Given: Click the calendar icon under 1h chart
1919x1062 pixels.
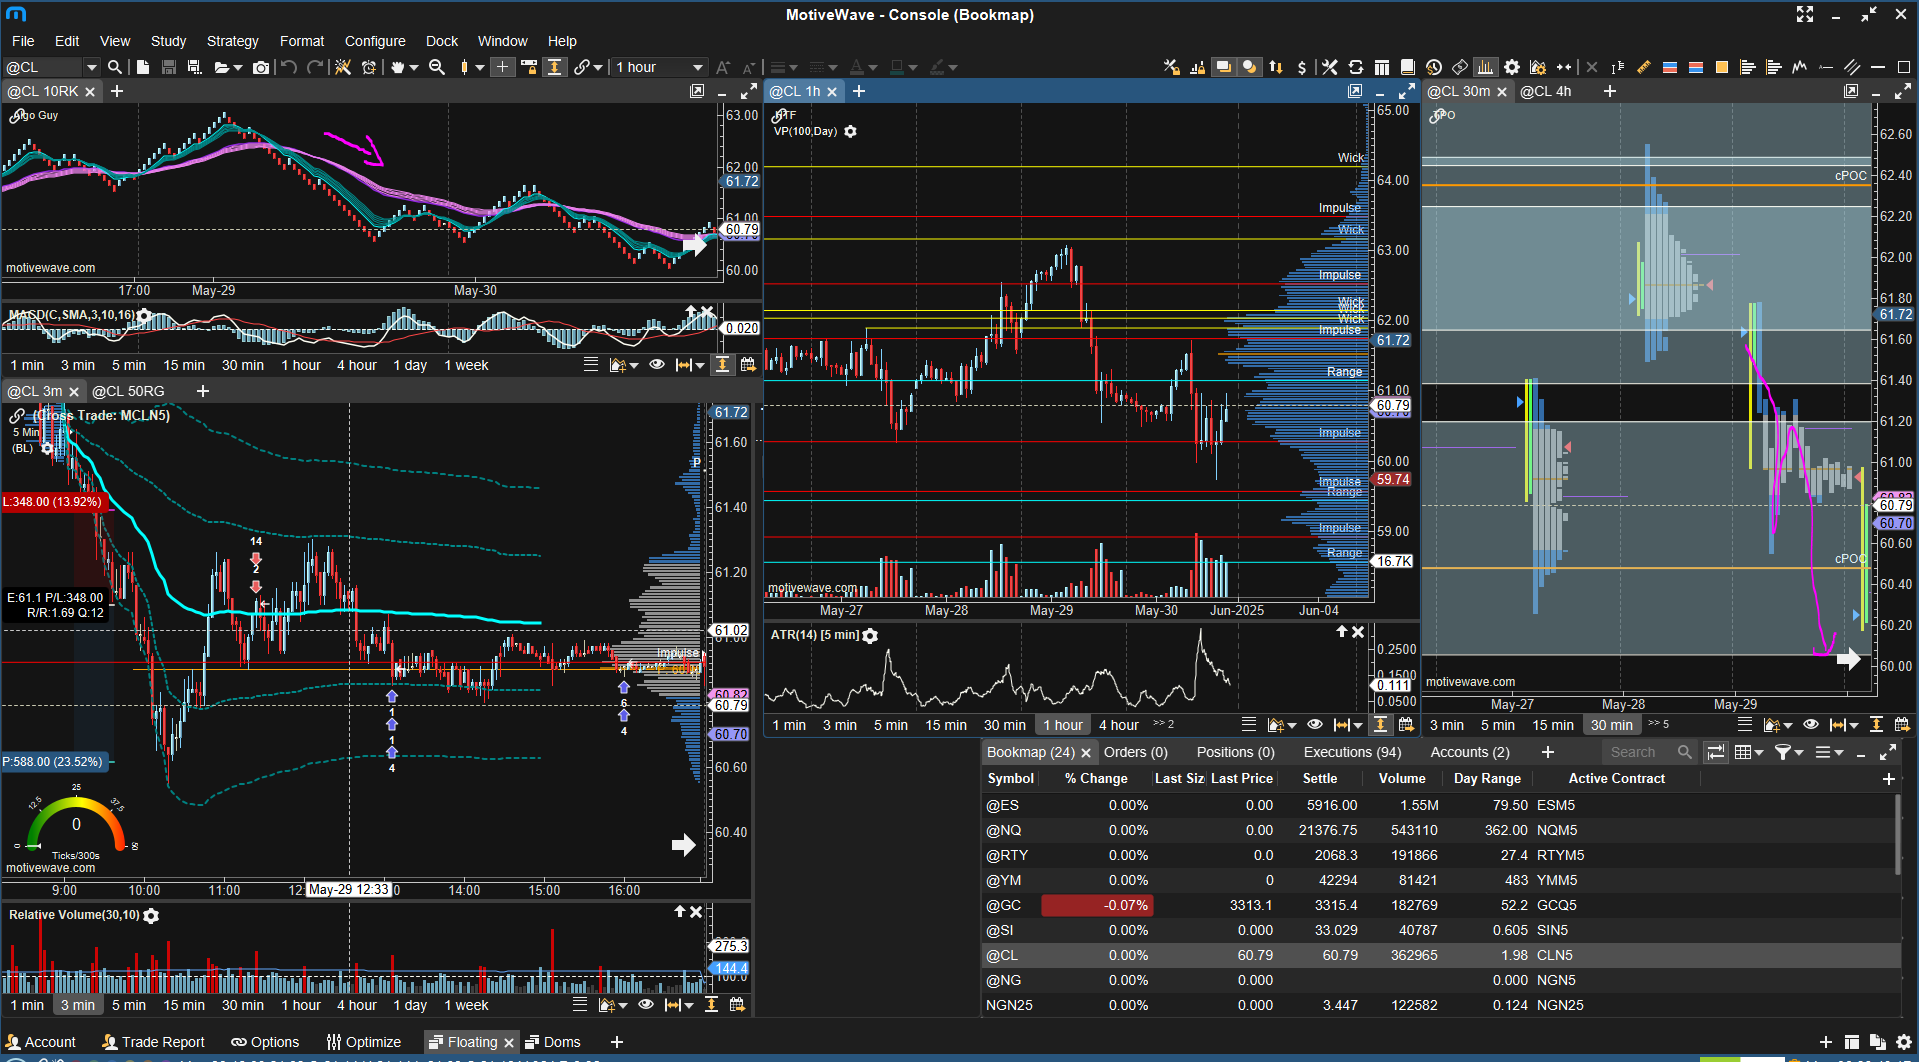Looking at the screenshot, I should click(1406, 725).
